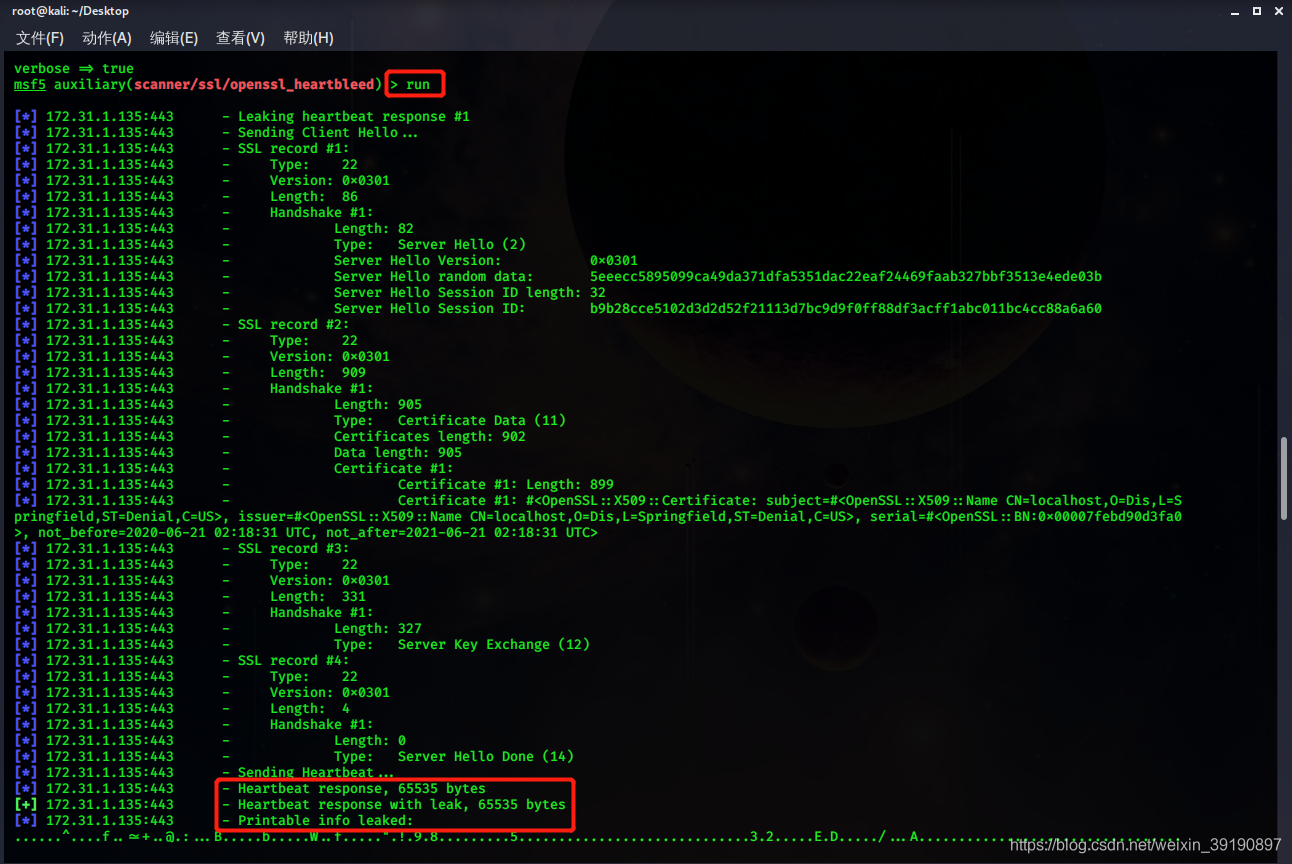Open the 动作(A) menu
Screen dimensions: 1292x864
pos(107,38)
